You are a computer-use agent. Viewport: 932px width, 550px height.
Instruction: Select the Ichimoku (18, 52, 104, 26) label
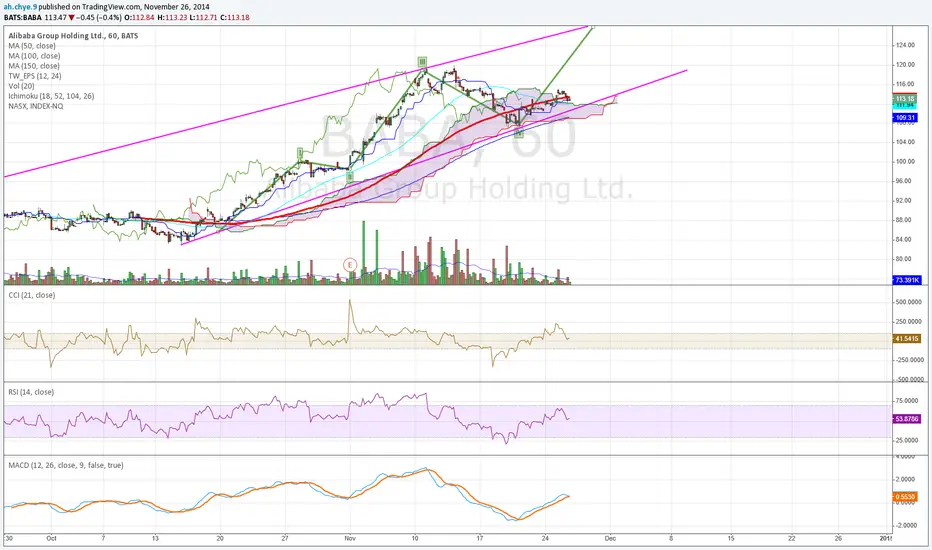[51, 96]
